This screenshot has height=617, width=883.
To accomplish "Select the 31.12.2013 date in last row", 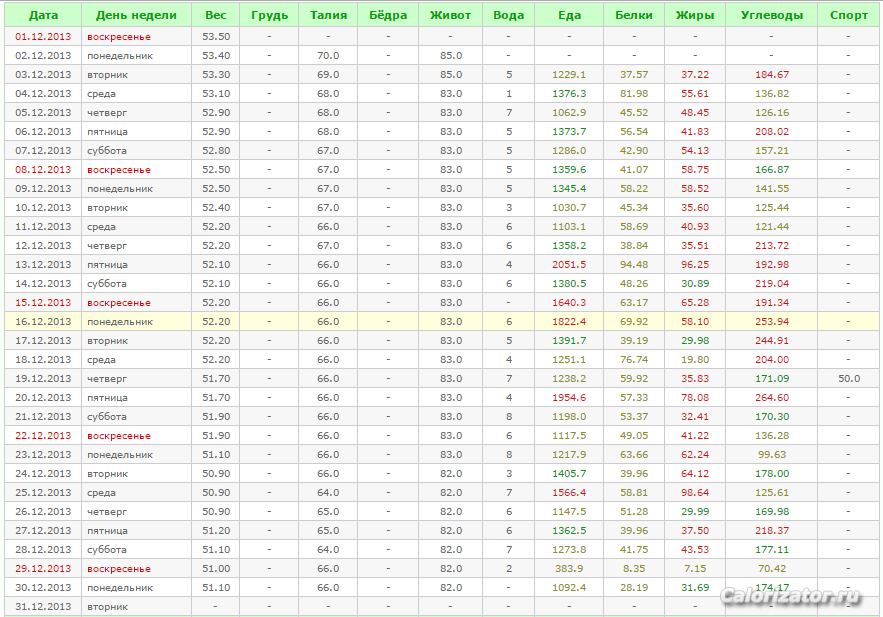I will tap(43, 606).
